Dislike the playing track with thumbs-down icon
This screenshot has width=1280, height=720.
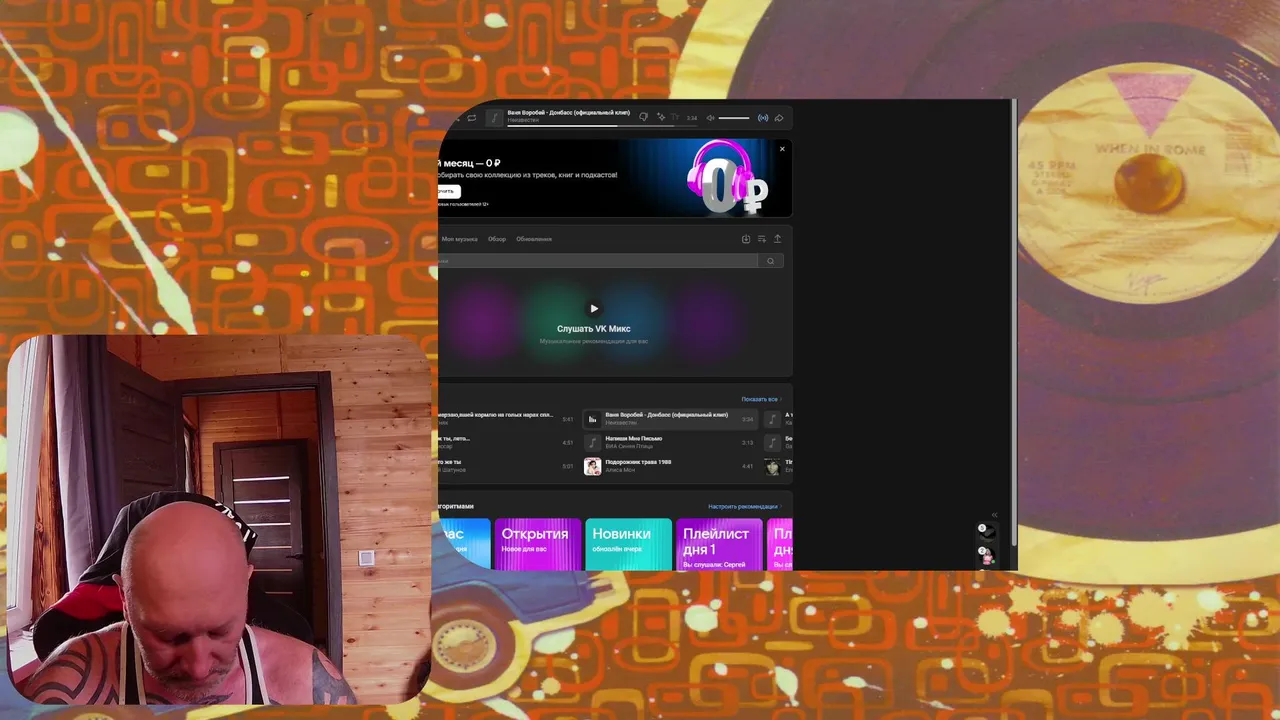click(643, 118)
